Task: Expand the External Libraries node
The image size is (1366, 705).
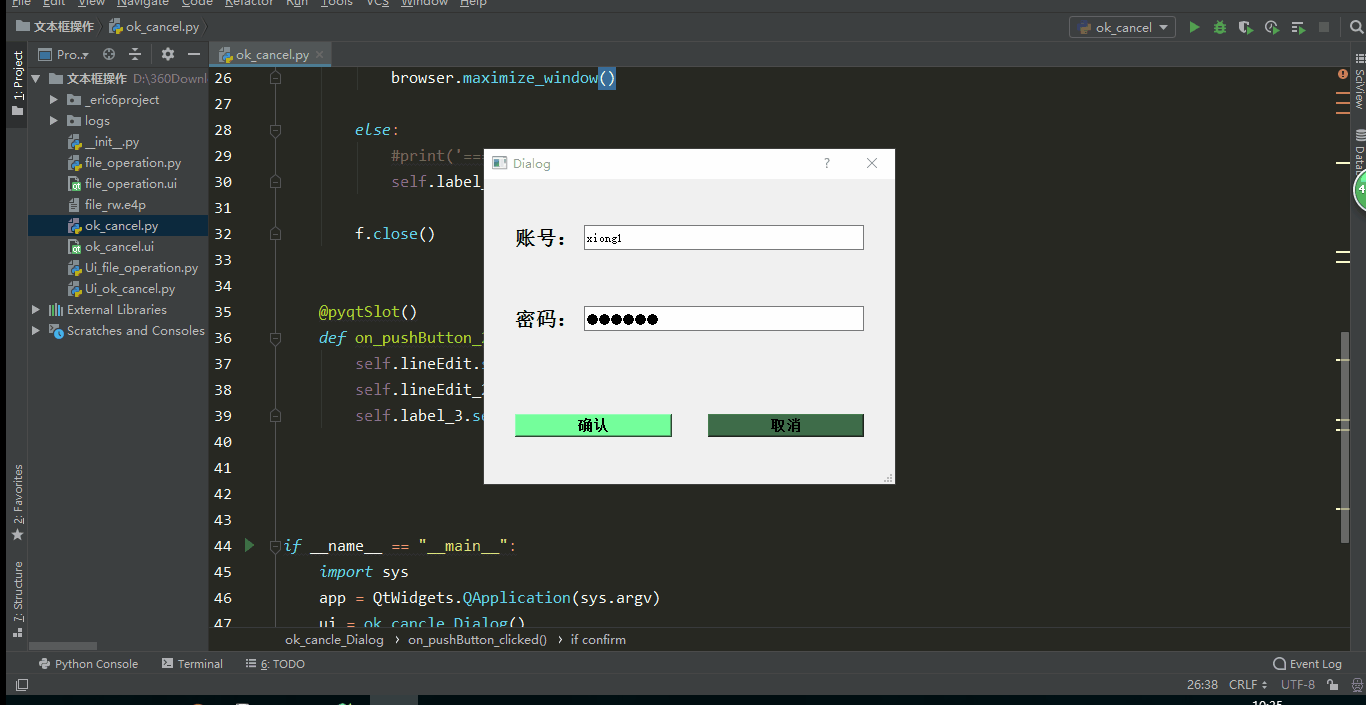Action: [37, 310]
